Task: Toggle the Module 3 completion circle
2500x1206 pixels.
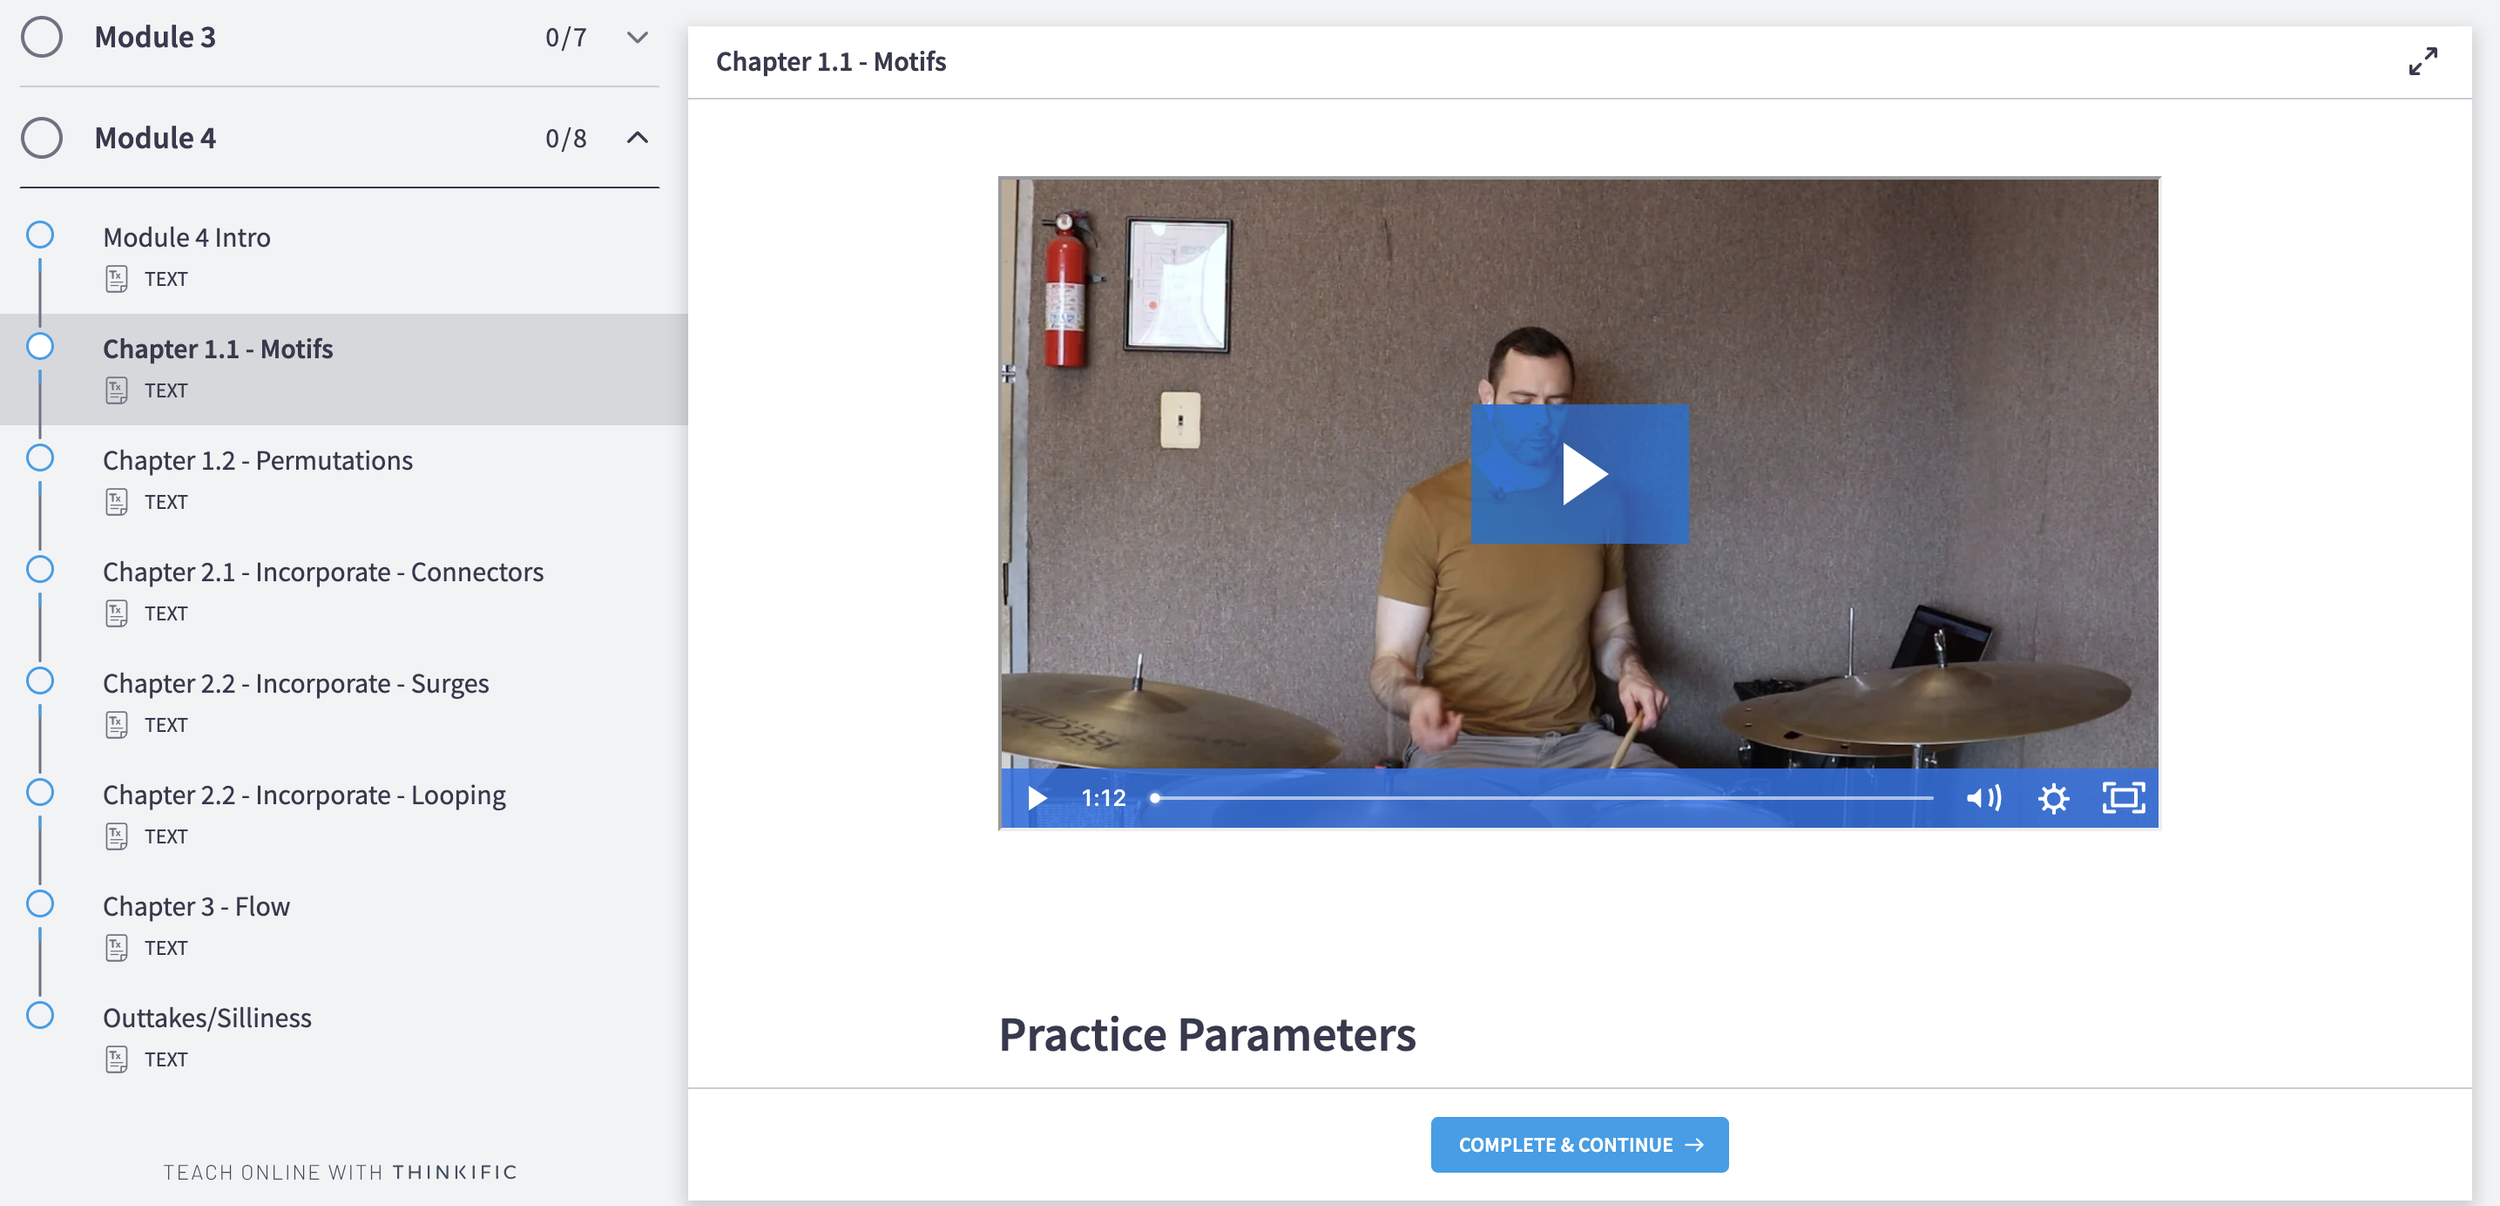Action: click(x=42, y=37)
